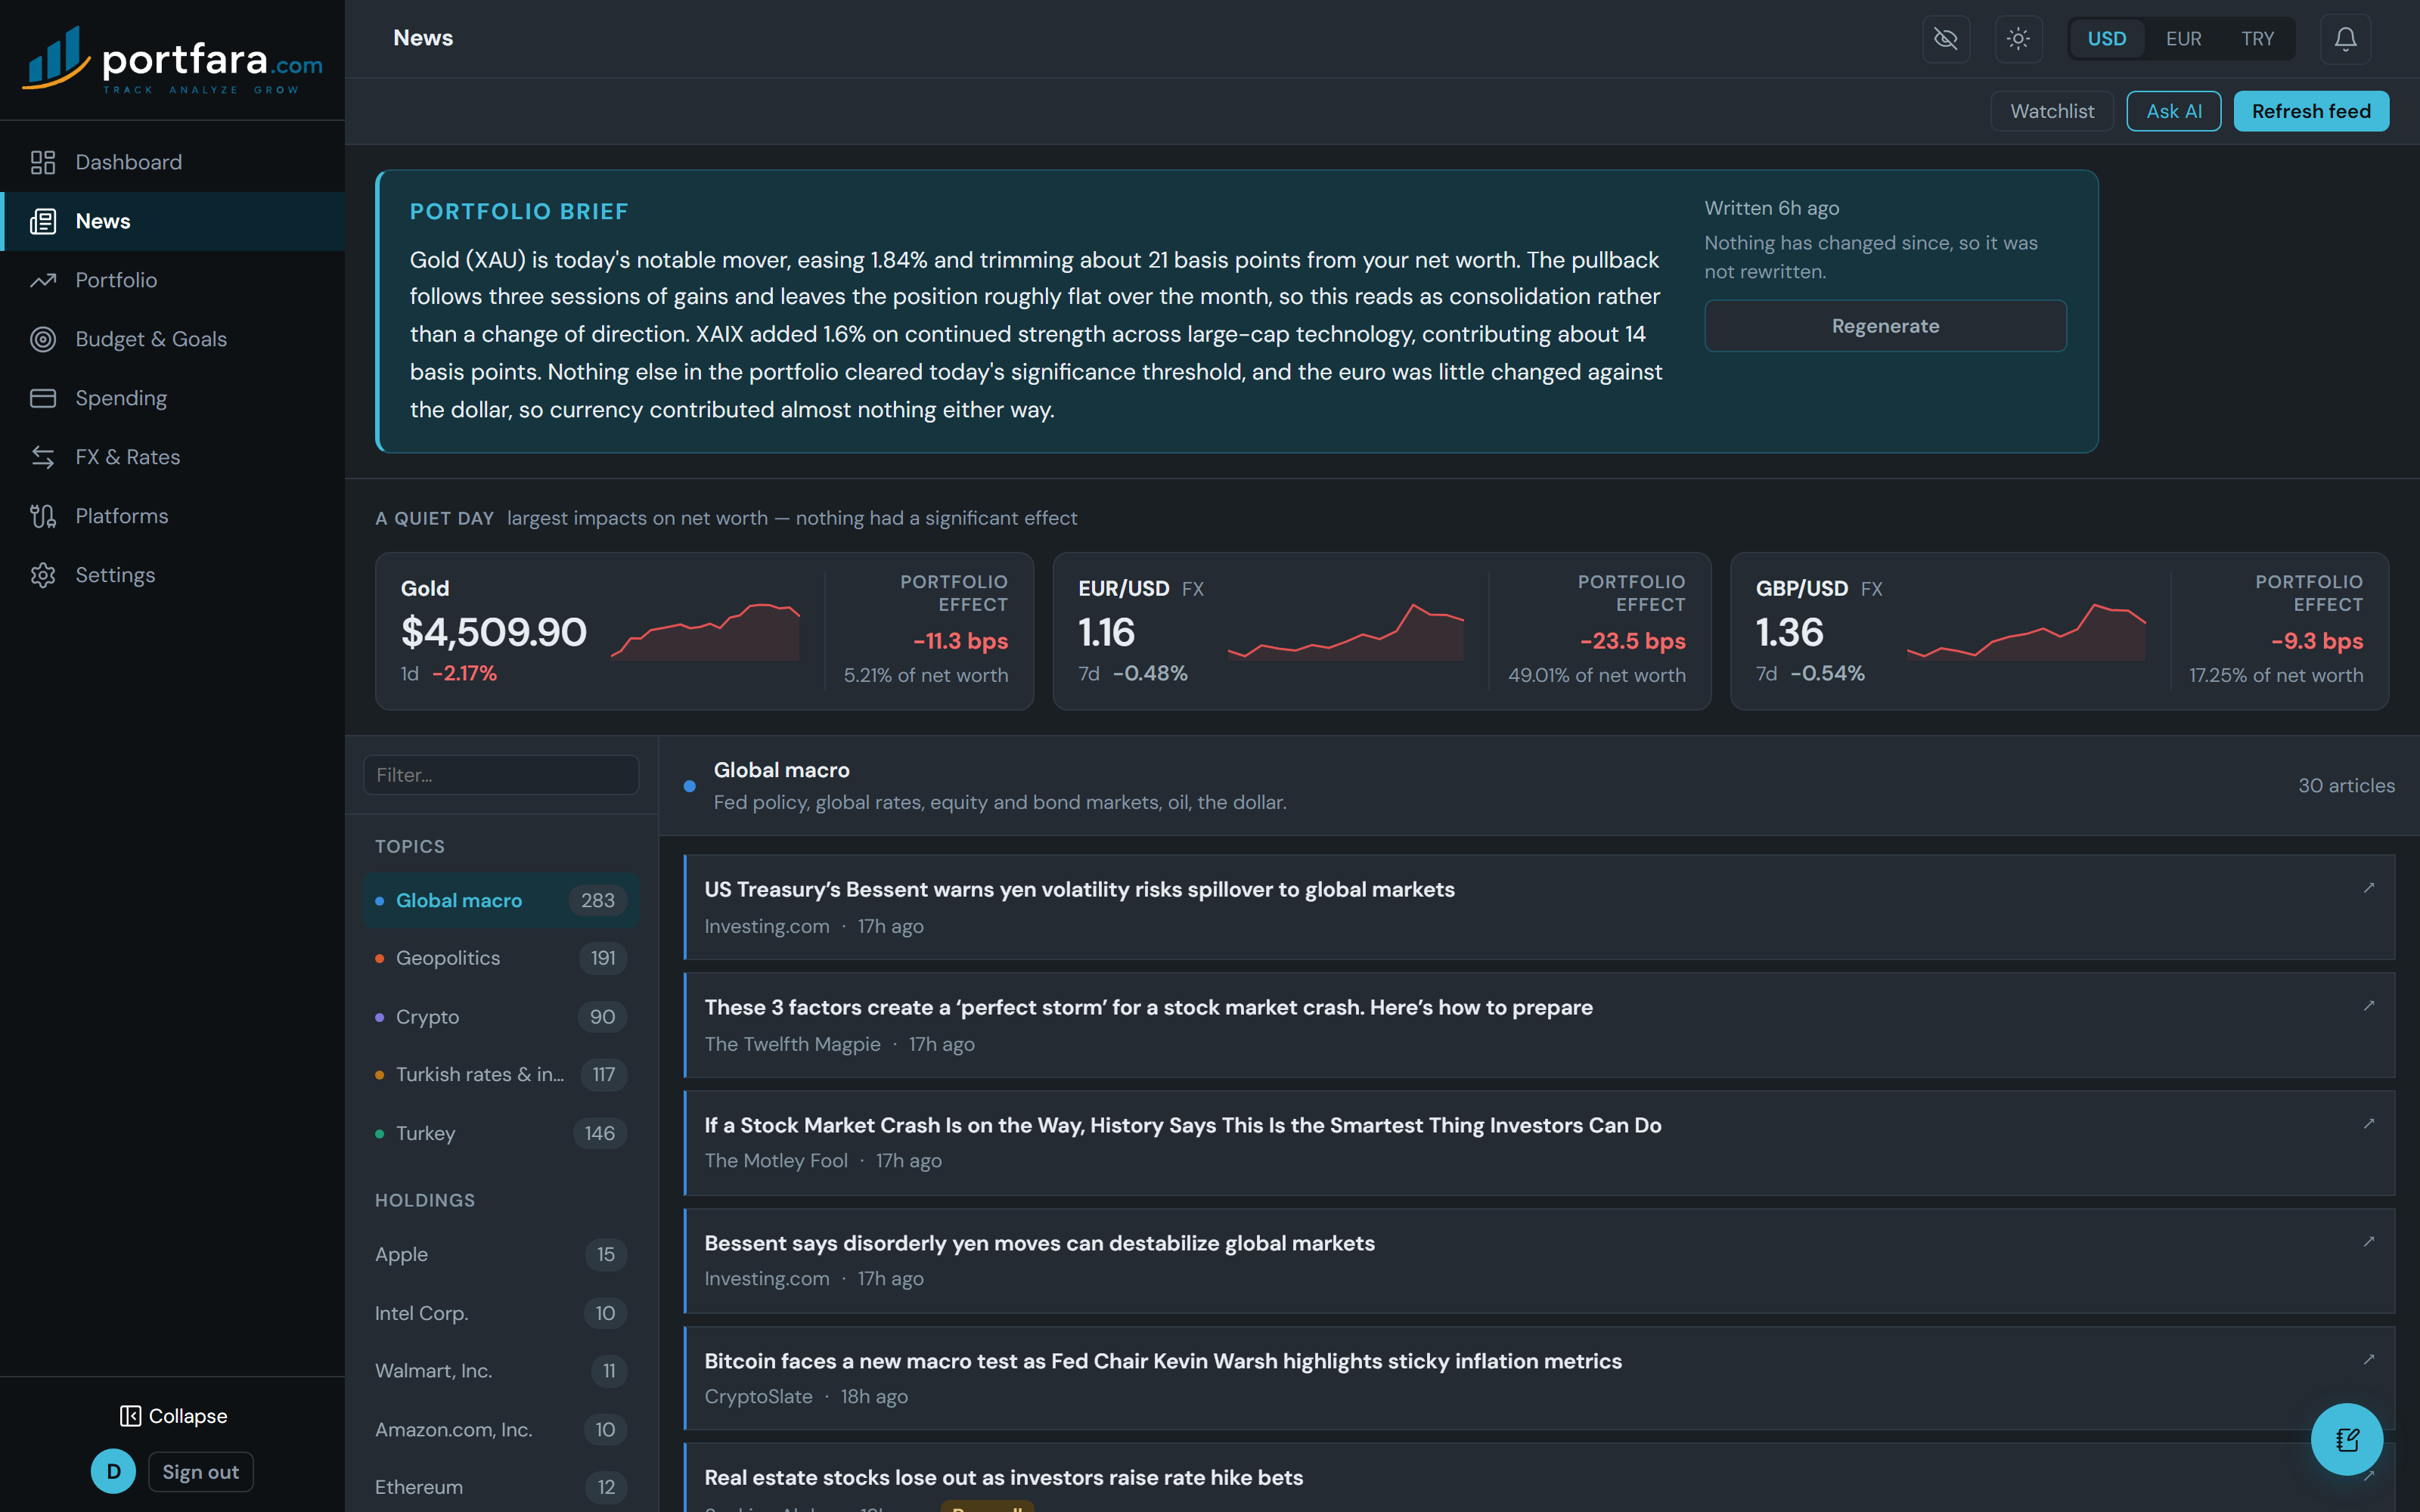Click the FX & Rates arrows icon

pyautogui.click(x=42, y=457)
